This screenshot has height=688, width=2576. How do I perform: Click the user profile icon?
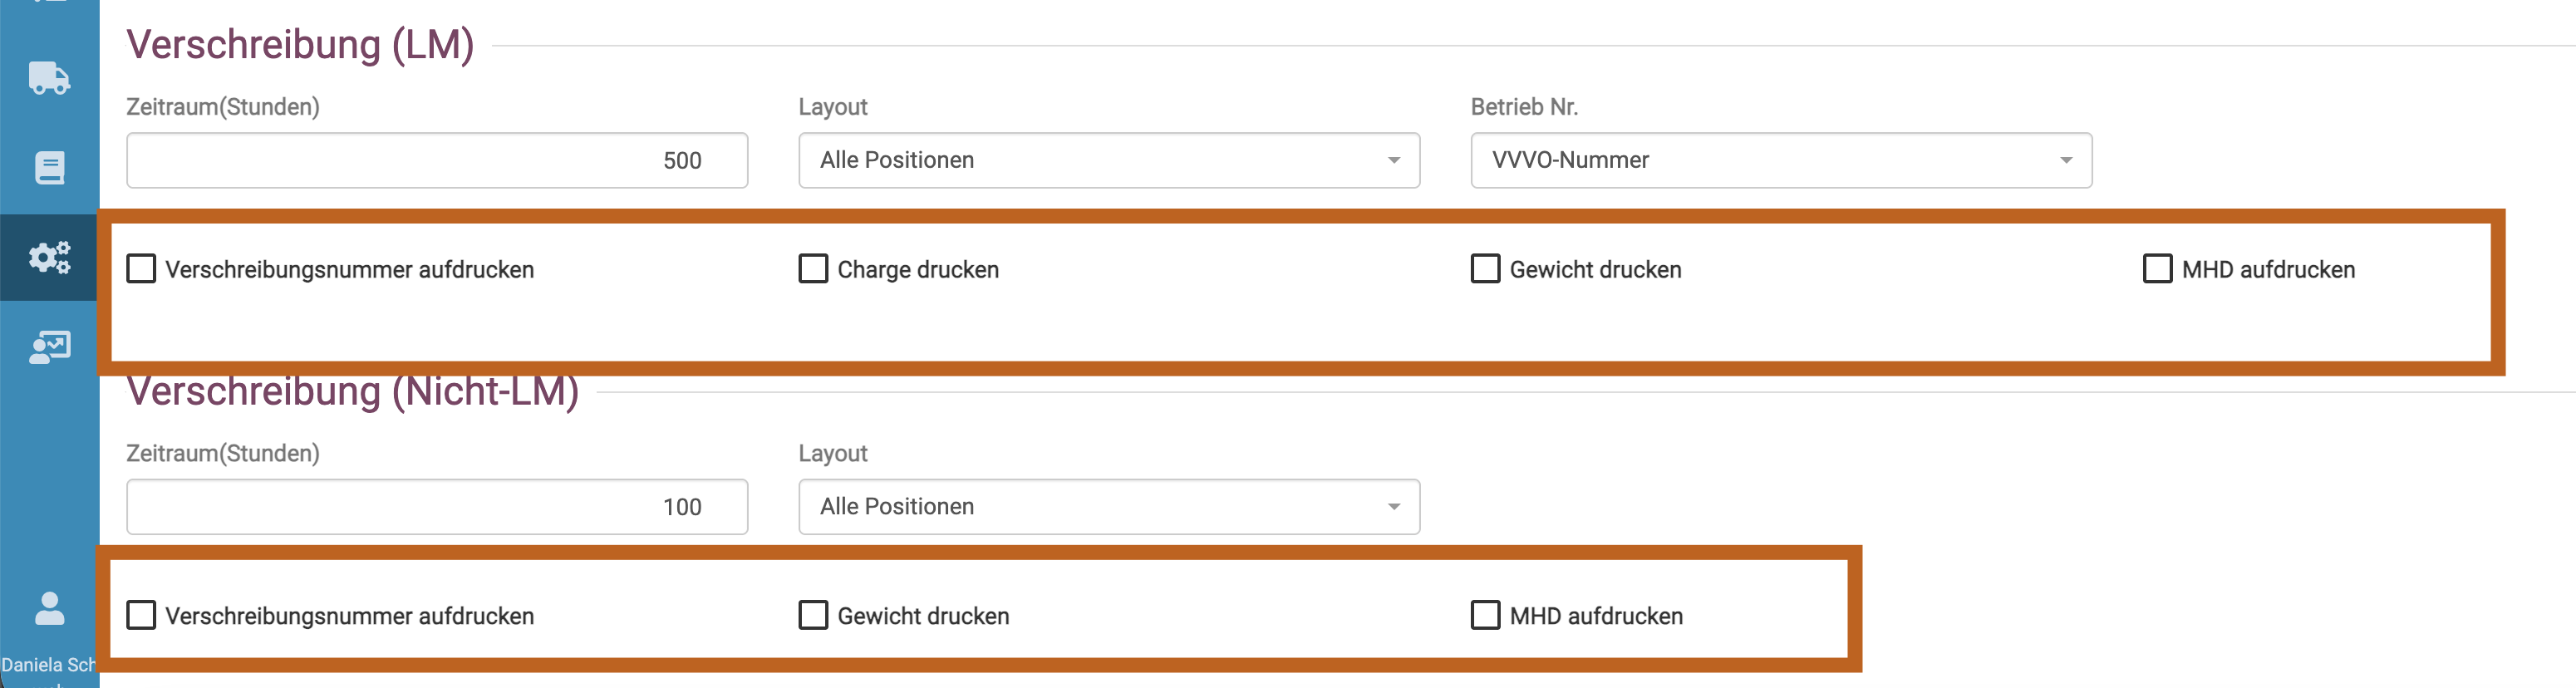click(x=49, y=607)
